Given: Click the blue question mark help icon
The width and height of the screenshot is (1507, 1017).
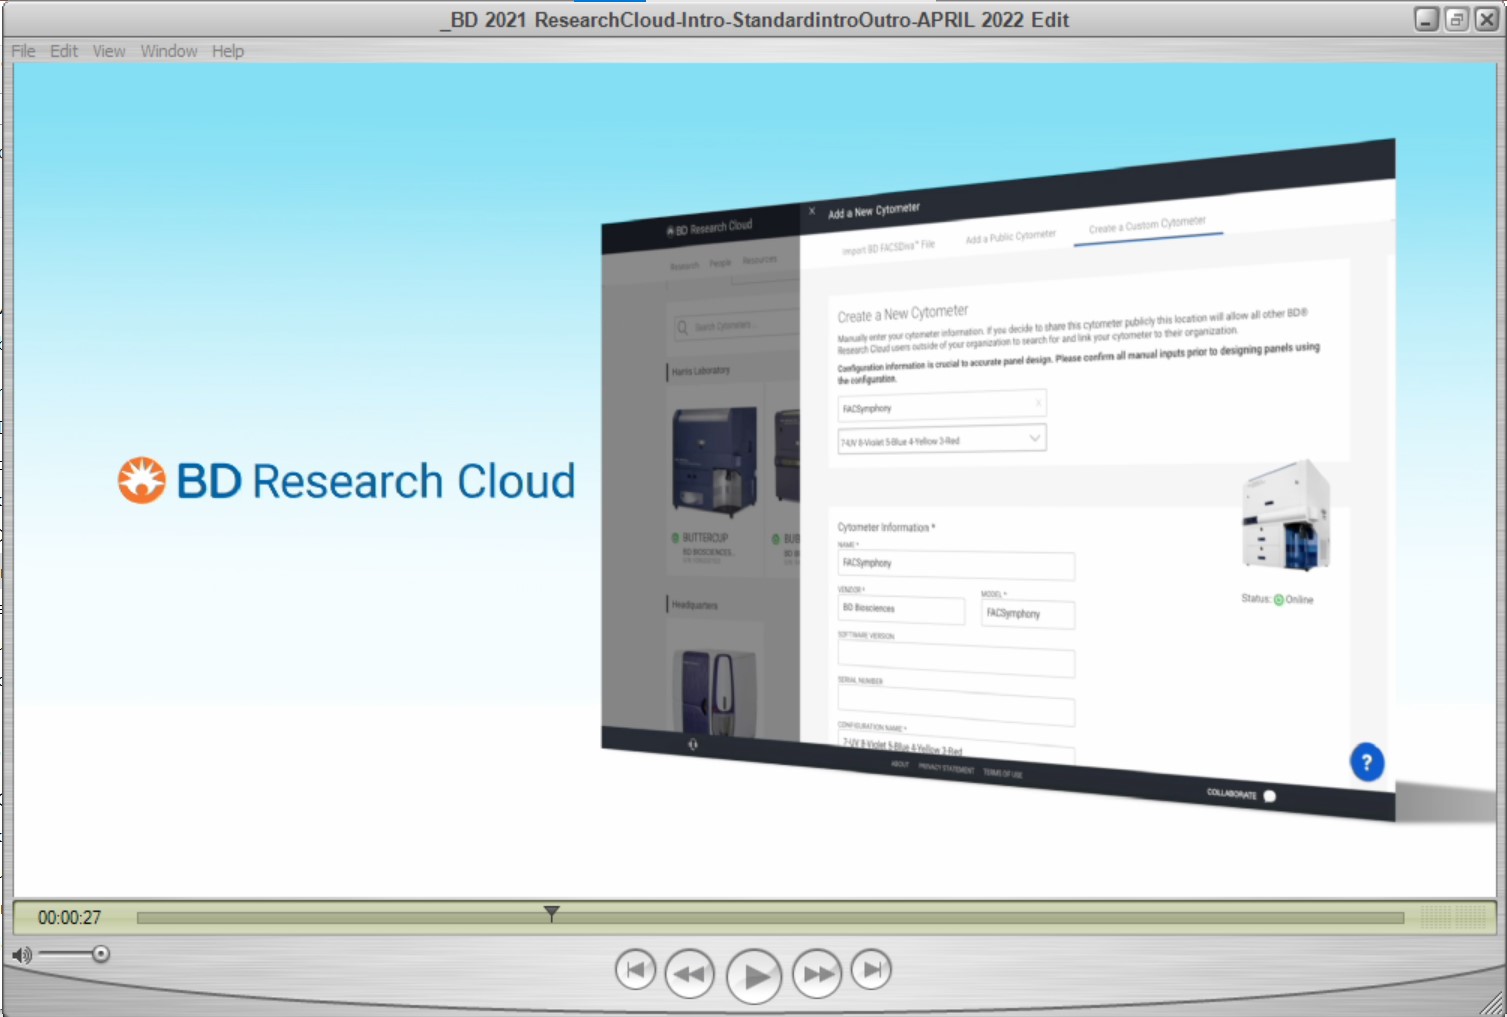Looking at the screenshot, I should coord(1366,762).
